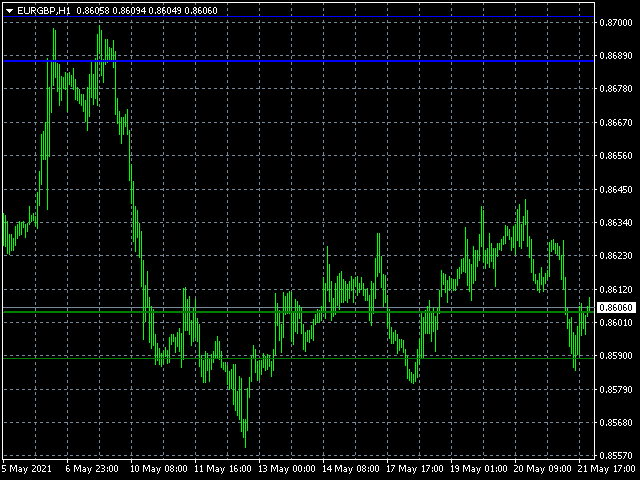The width and height of the screenshot is (640, 480).
Task: Click the 0.86450 price scale label
Action: (x=616, y=189)
